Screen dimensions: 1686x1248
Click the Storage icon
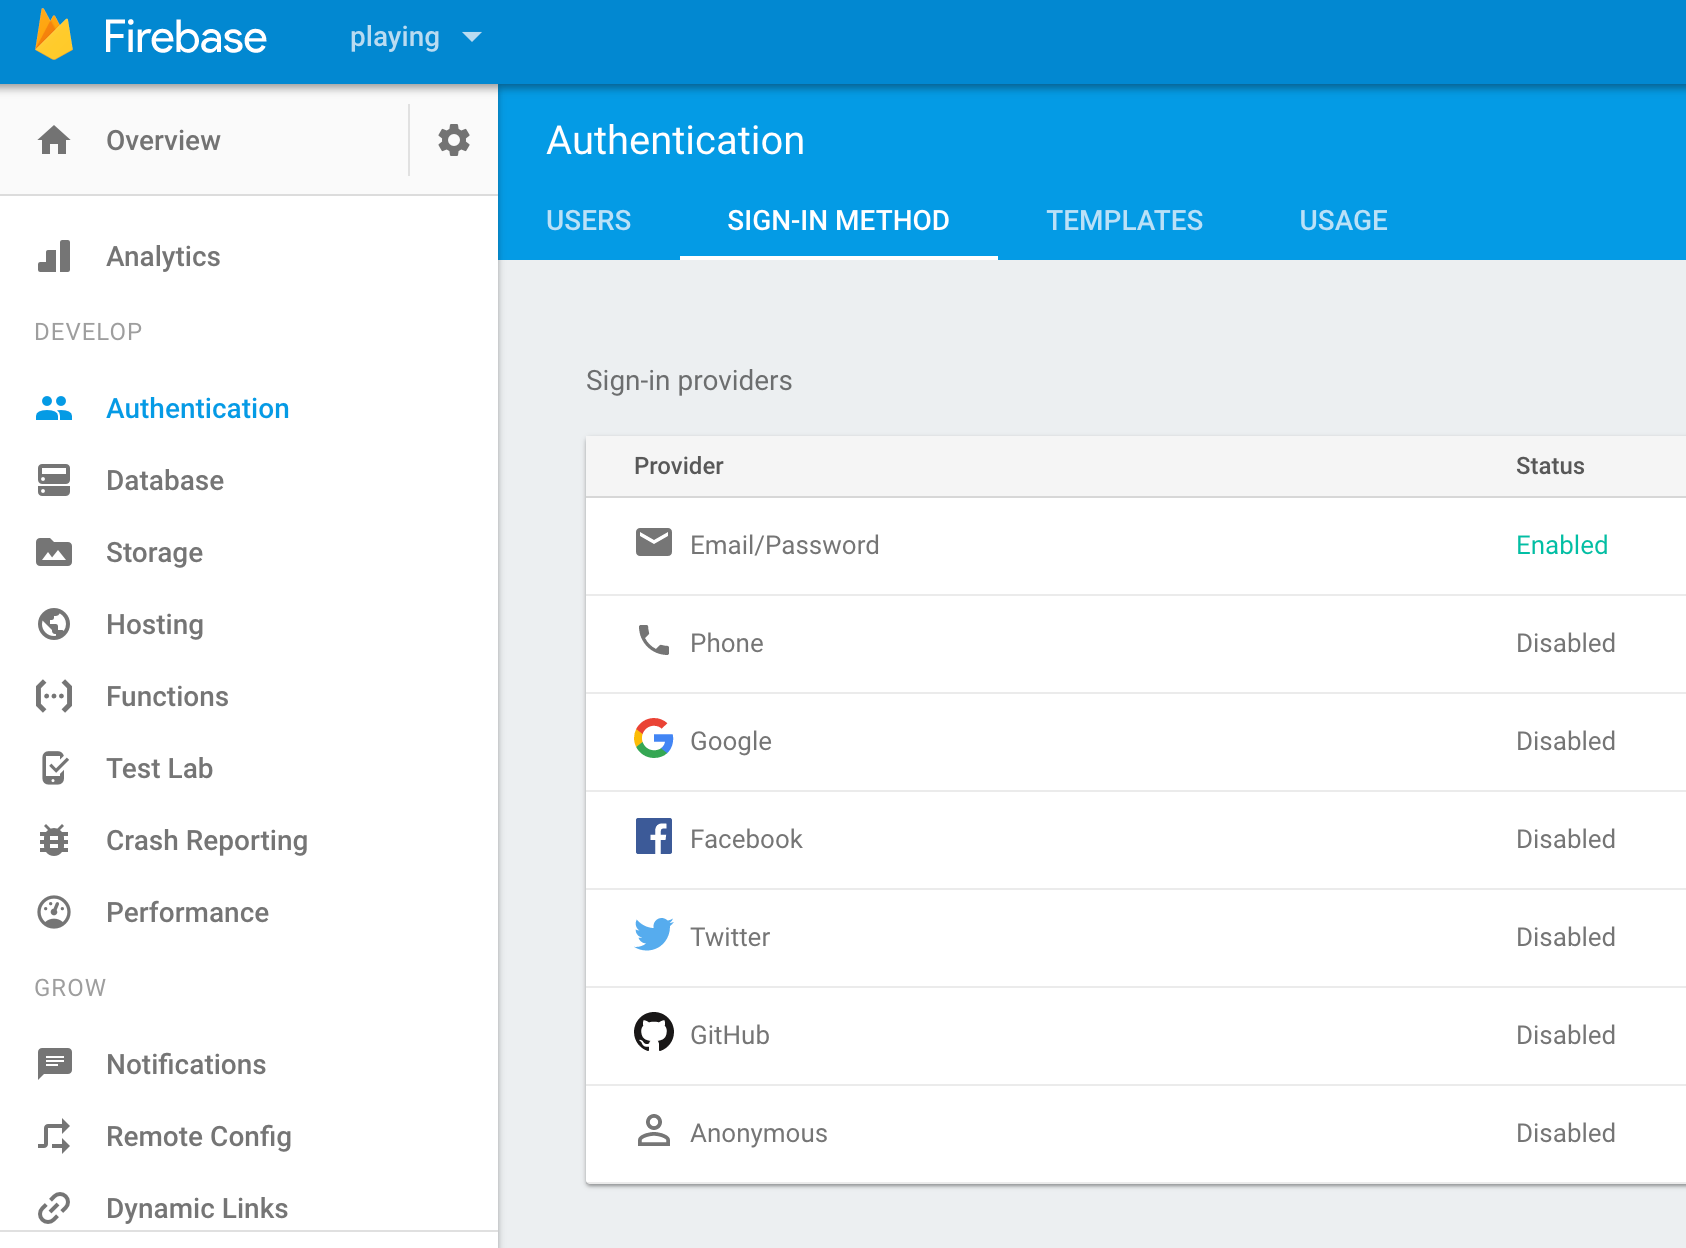point(54,552)
